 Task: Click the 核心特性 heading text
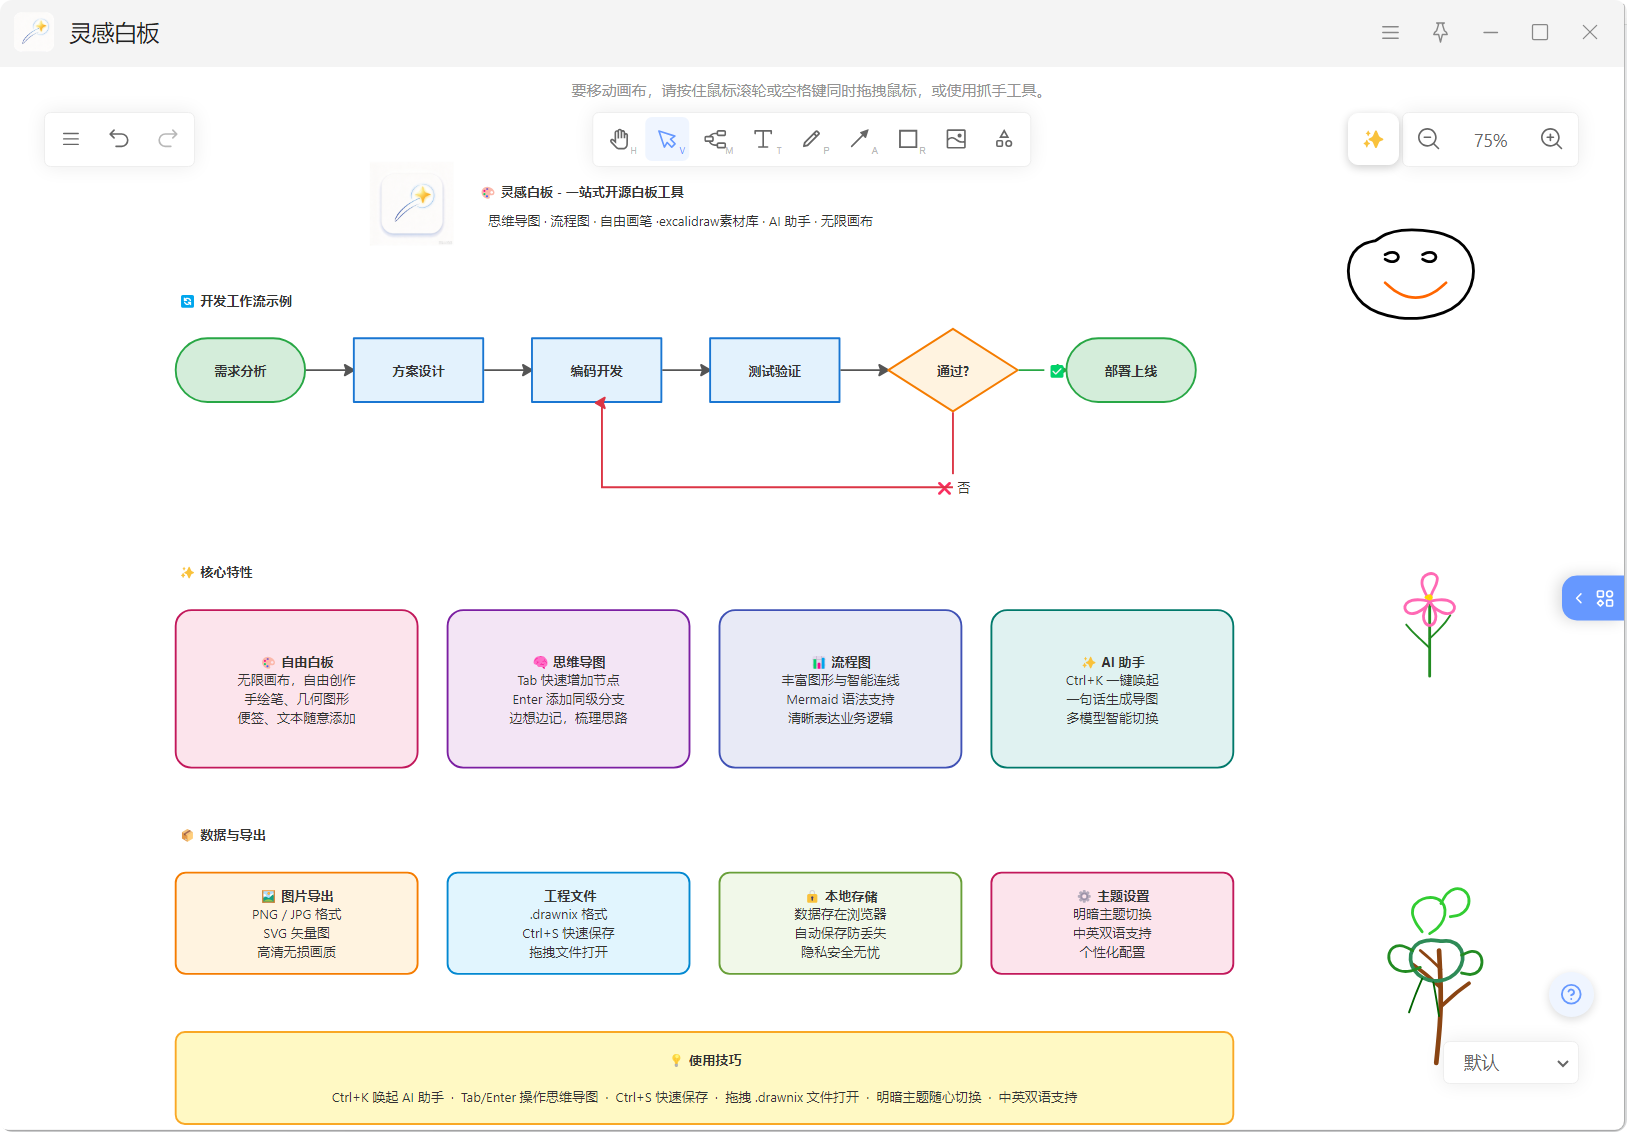(x=217, y=572)
